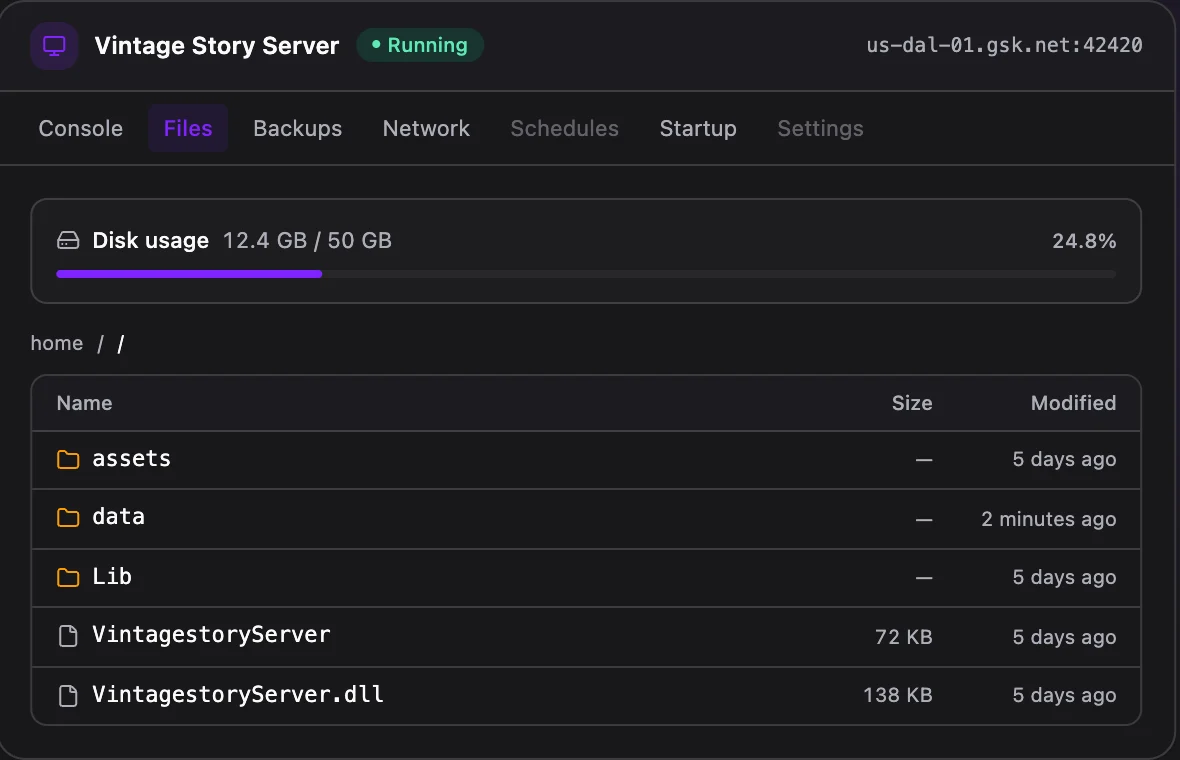Click 5 days ago in assets row
Image resolution: width=1180 pixels, height=760 pixels.
pyautogui.click(x=1064, y=460)
